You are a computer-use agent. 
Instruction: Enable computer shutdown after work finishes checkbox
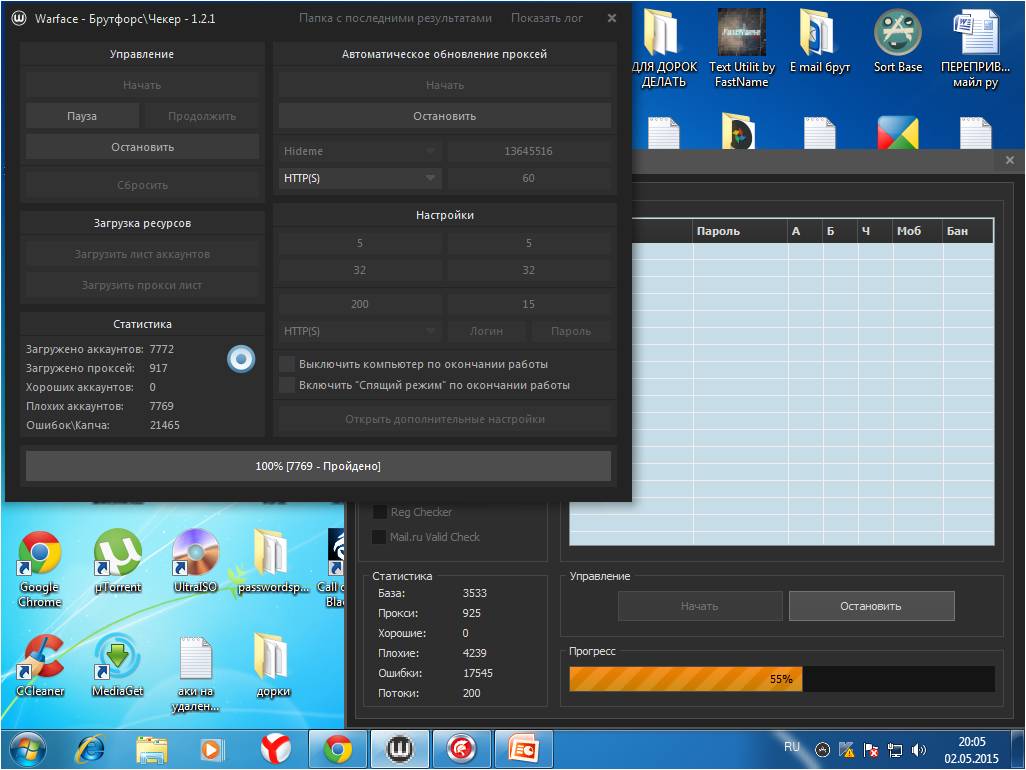287,364
